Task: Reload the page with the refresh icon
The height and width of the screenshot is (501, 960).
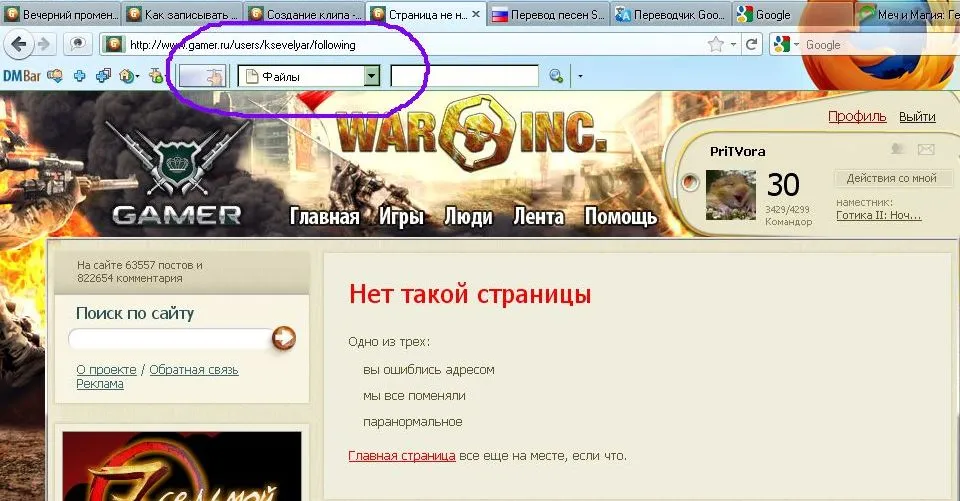Action: (751, 44)
